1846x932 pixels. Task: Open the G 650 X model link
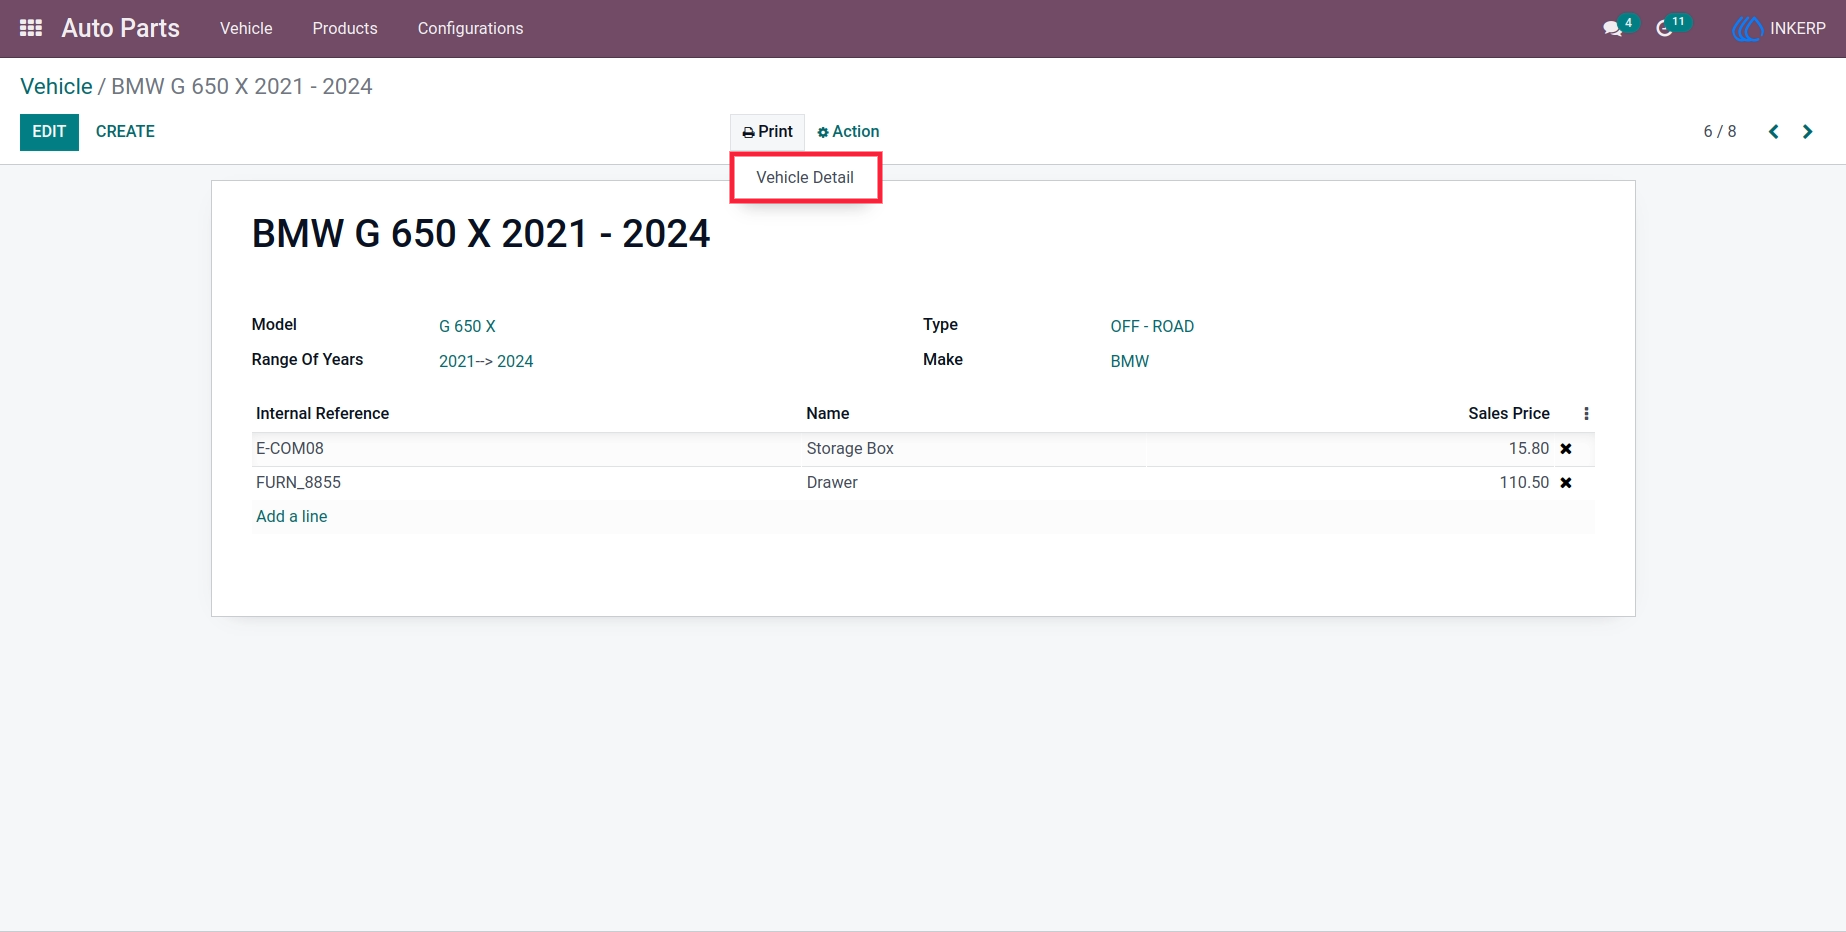(467, 327)
